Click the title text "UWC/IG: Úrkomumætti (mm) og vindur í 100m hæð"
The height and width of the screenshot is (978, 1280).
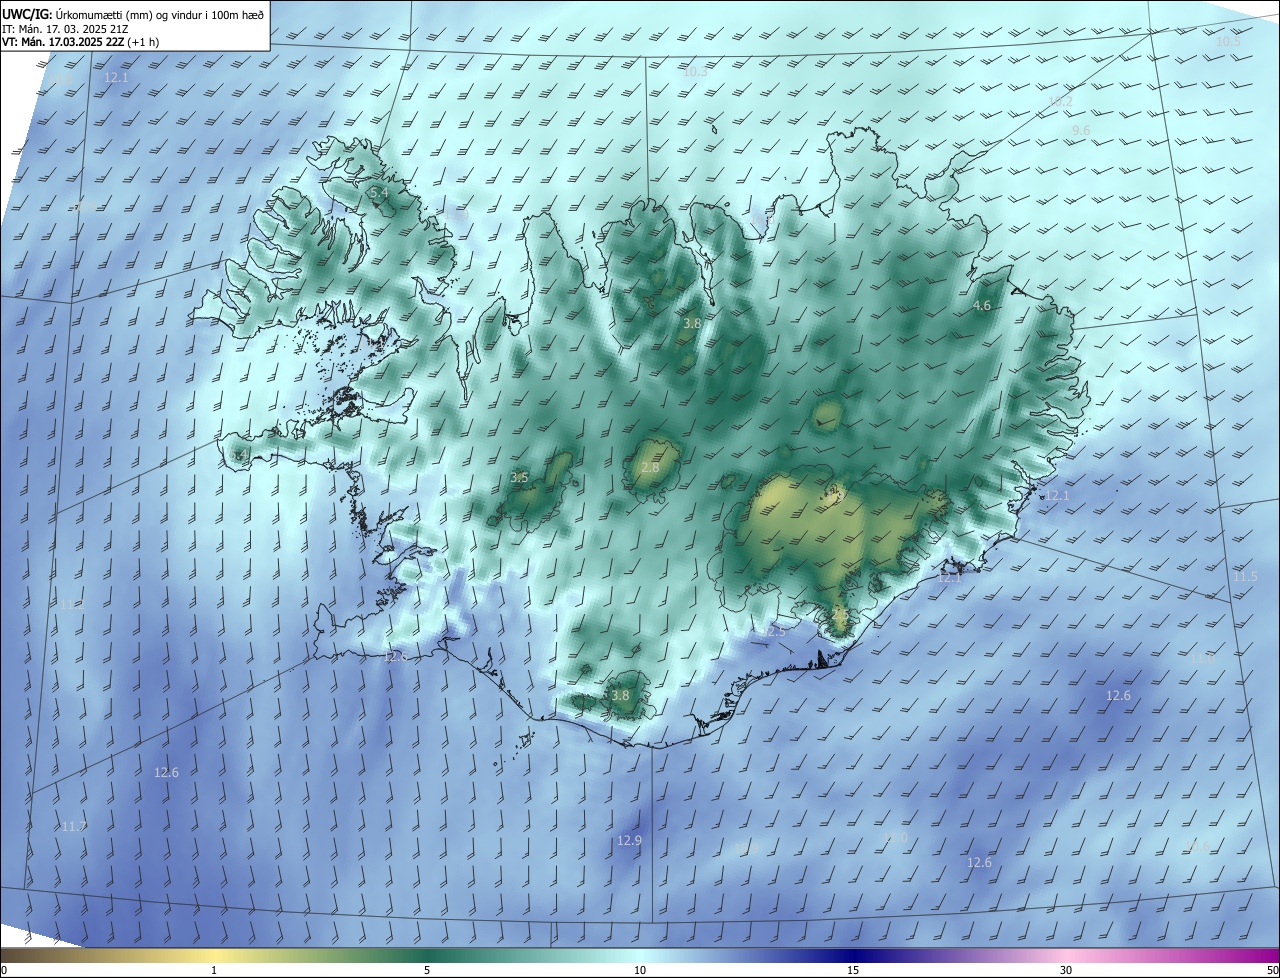132,15
